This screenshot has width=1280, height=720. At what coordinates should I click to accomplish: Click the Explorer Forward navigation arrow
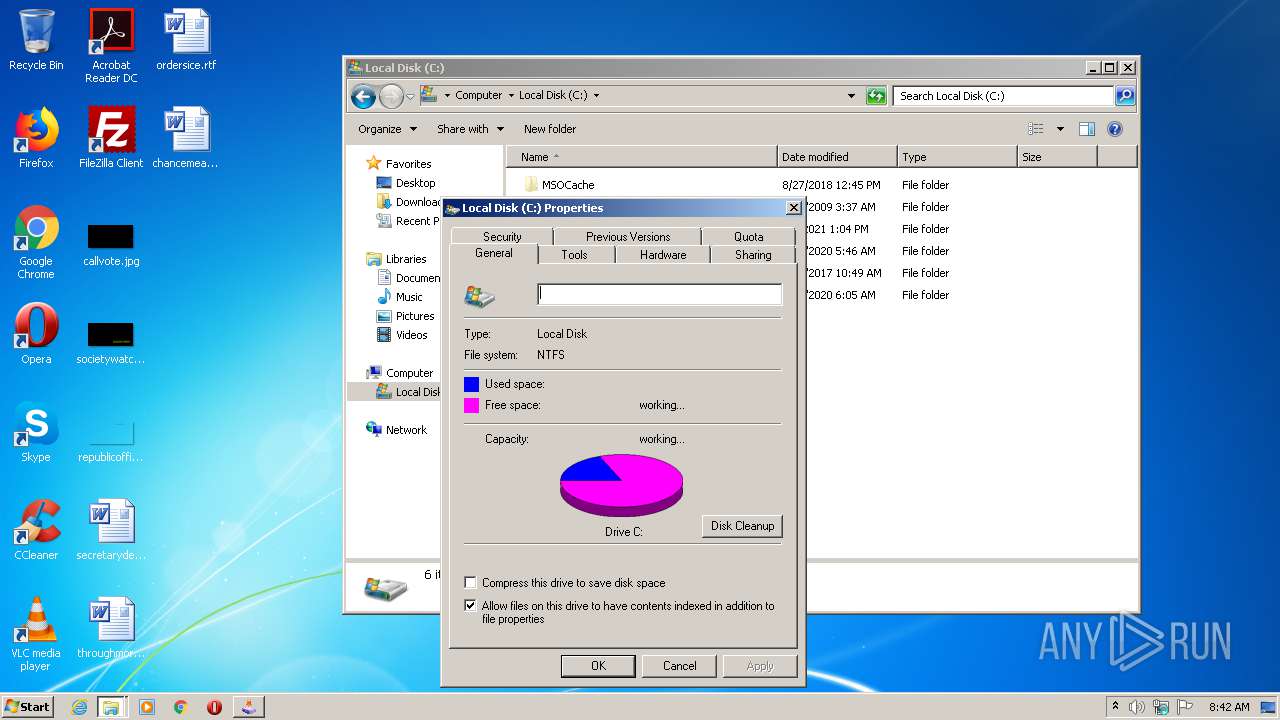[x=391, y=96]
